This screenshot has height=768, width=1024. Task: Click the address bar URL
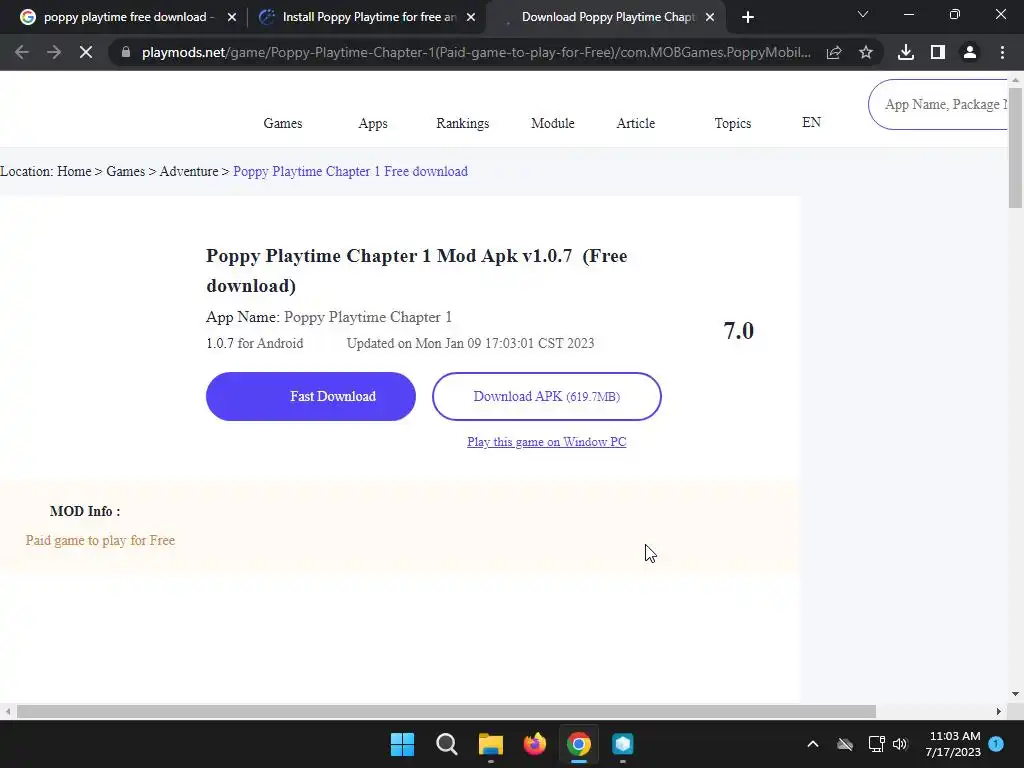coord(476,52)
